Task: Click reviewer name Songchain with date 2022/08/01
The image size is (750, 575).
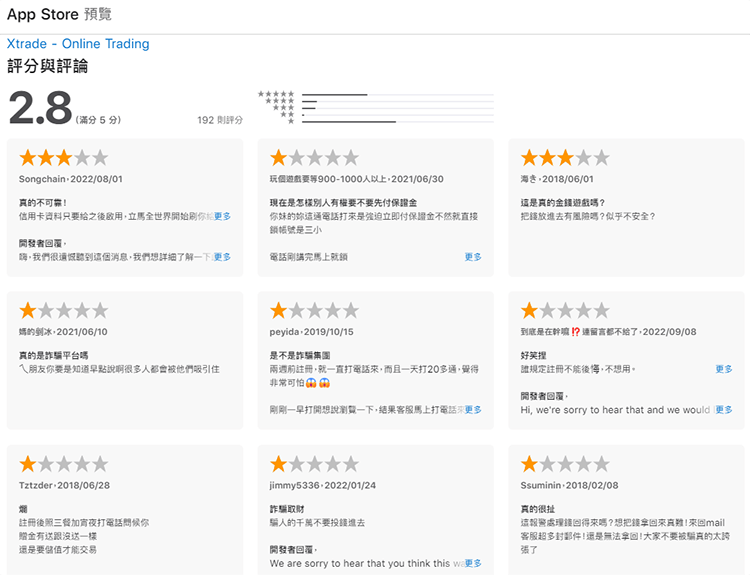Action: [71, 179]
